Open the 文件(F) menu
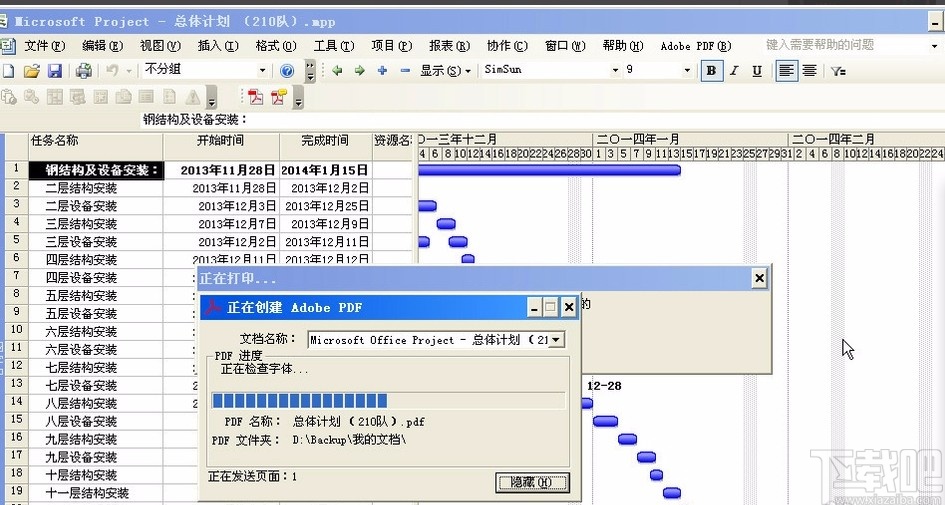This screenshot has height=505, width=945. coord(45,46)
